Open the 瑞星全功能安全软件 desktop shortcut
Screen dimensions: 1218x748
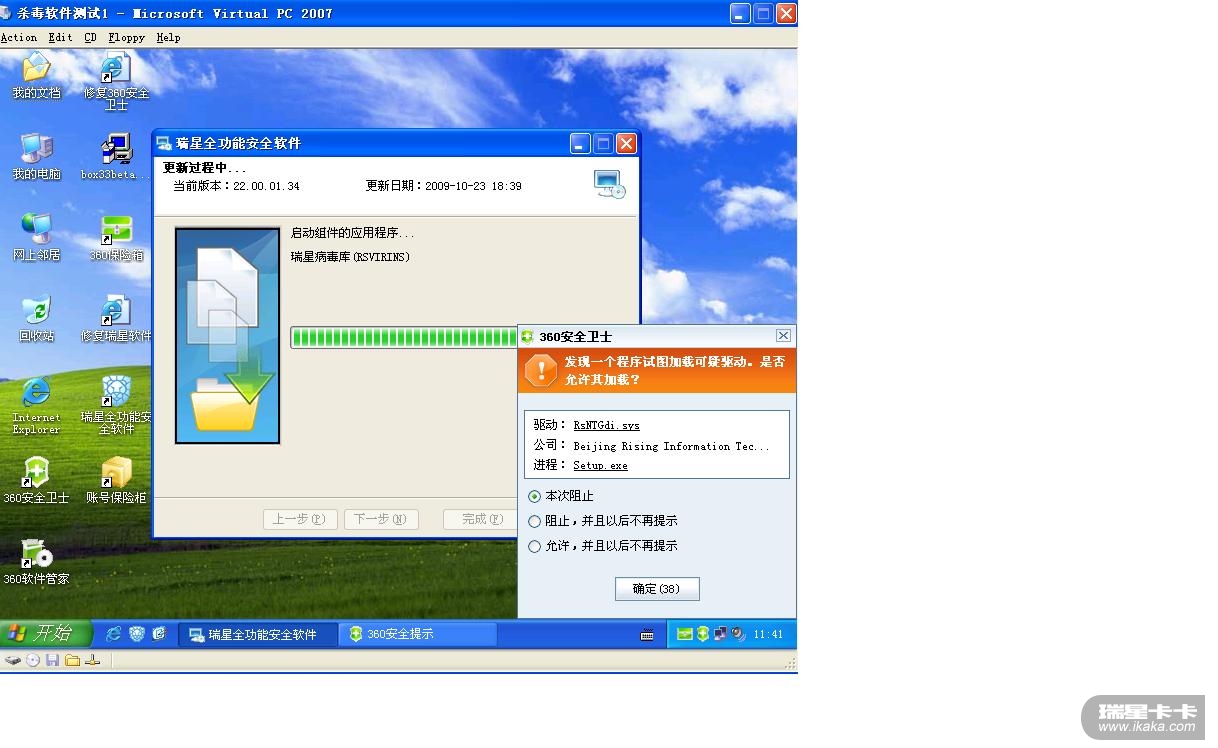pyautogui.click(x=116, y=406)
